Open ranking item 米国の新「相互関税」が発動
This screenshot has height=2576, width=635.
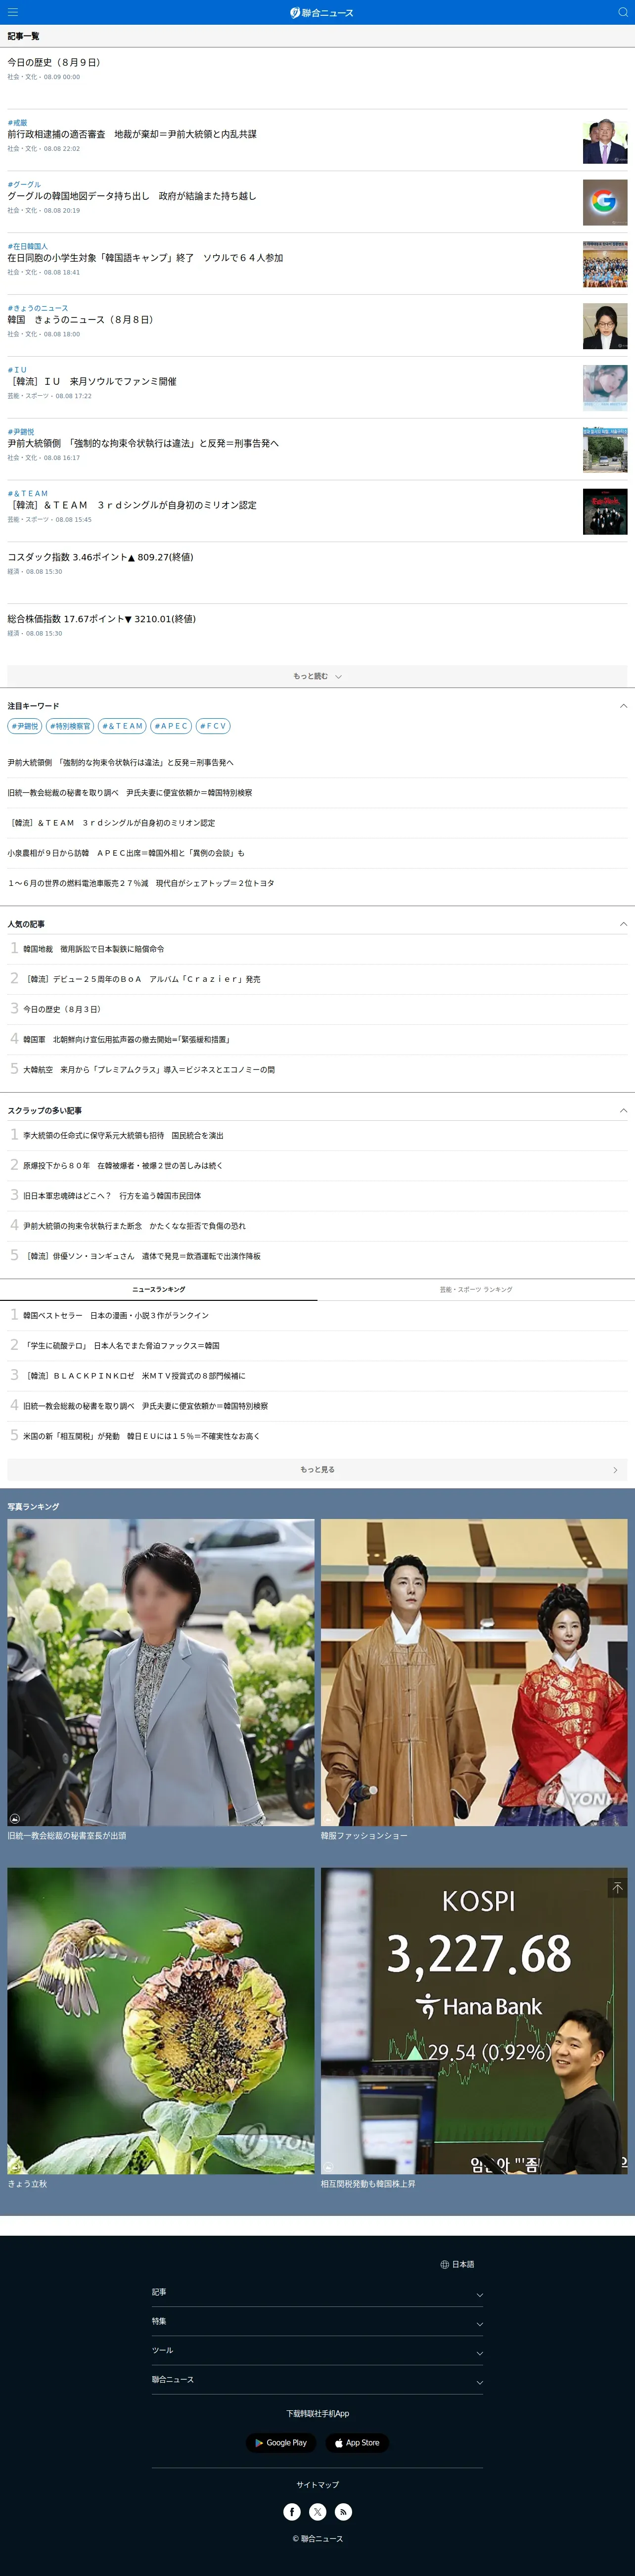tap(141, 1435)
